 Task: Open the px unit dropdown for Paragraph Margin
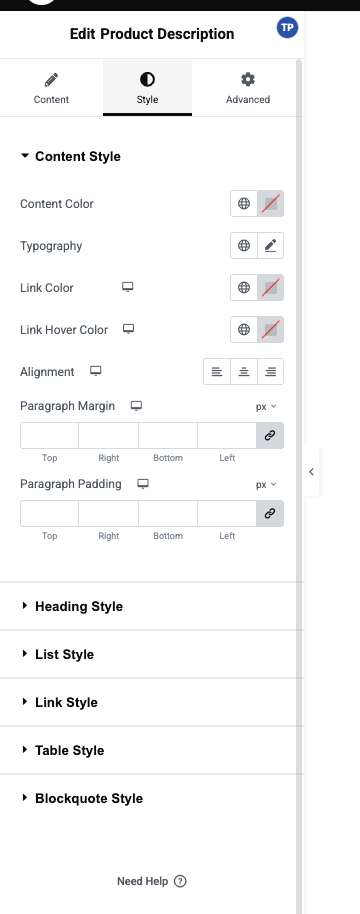click(266, 407)
